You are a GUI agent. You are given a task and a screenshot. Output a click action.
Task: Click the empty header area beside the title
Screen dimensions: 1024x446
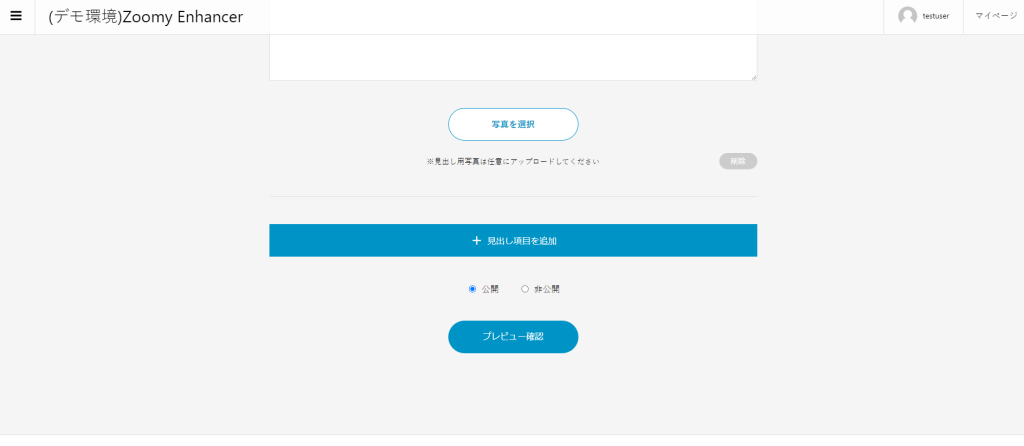pos(560,17)
